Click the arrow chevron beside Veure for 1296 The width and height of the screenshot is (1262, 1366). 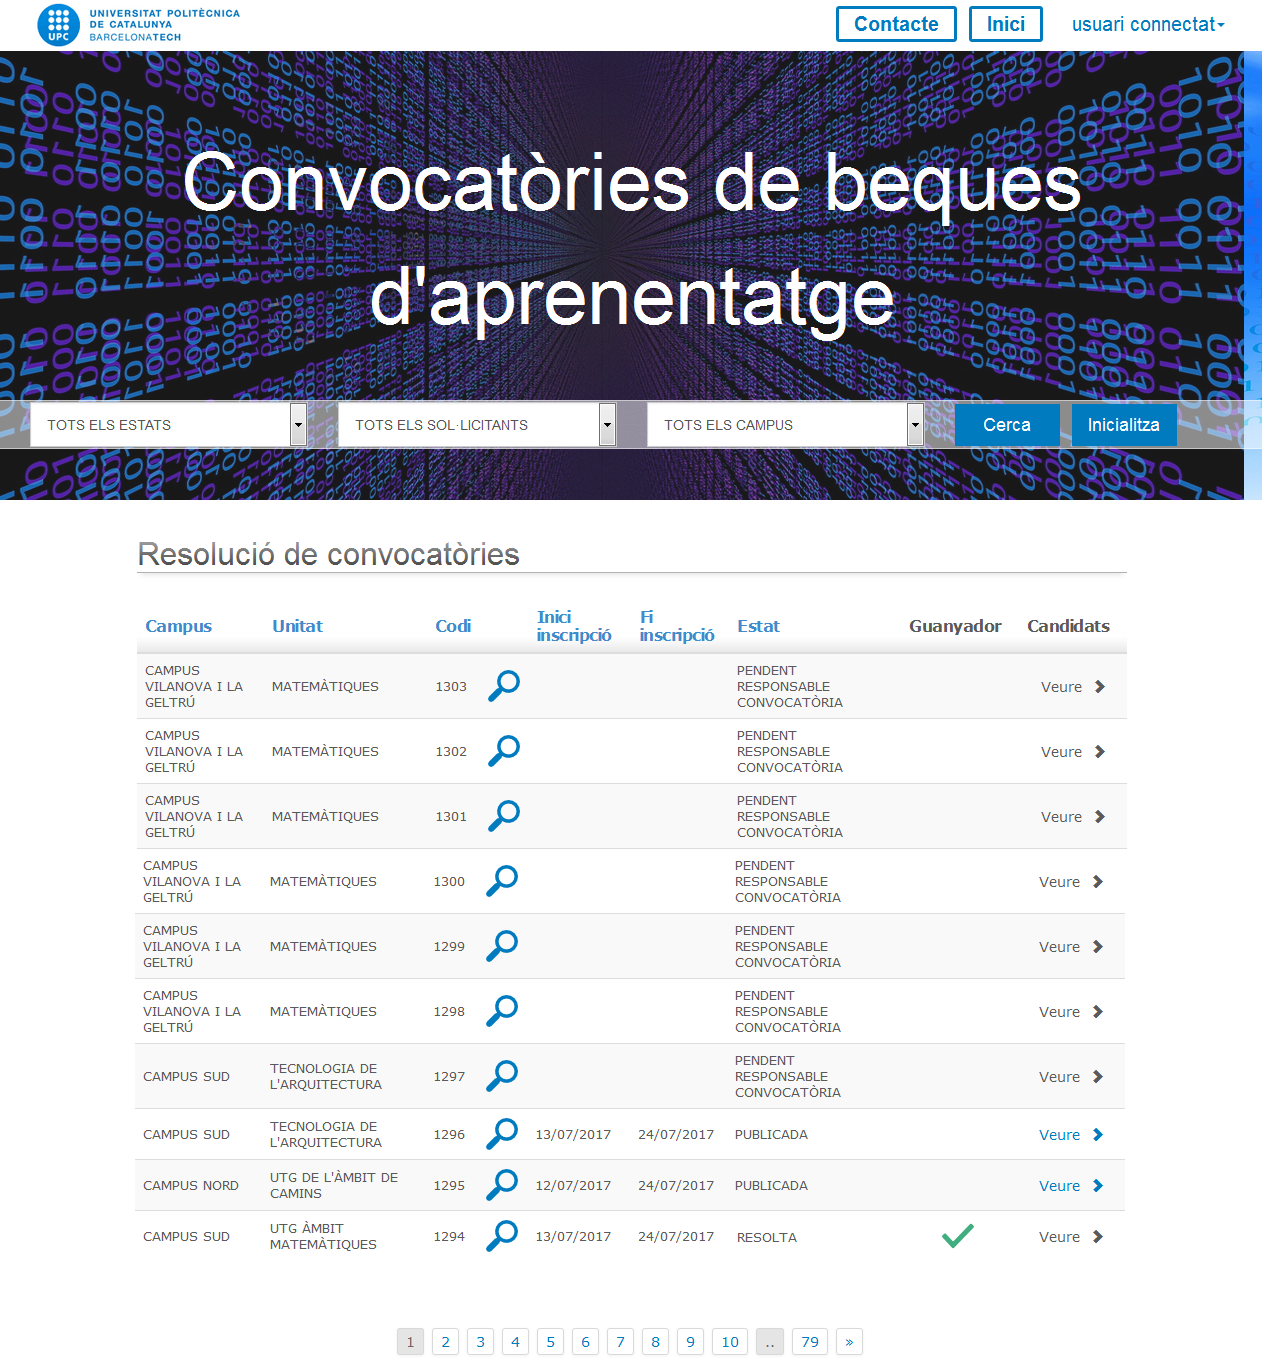coord(1098,1135)
